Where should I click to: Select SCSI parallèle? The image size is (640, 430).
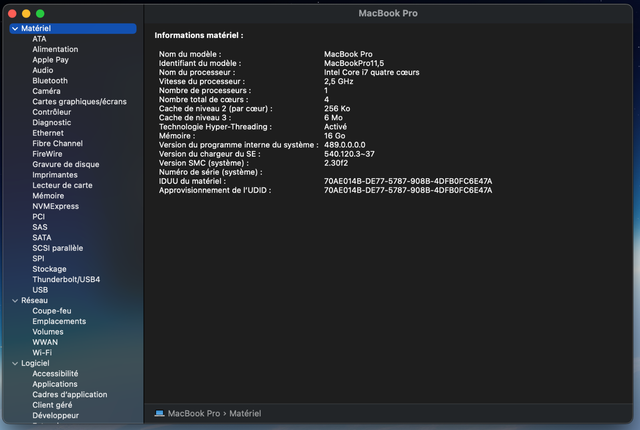(x=58, y=248)
